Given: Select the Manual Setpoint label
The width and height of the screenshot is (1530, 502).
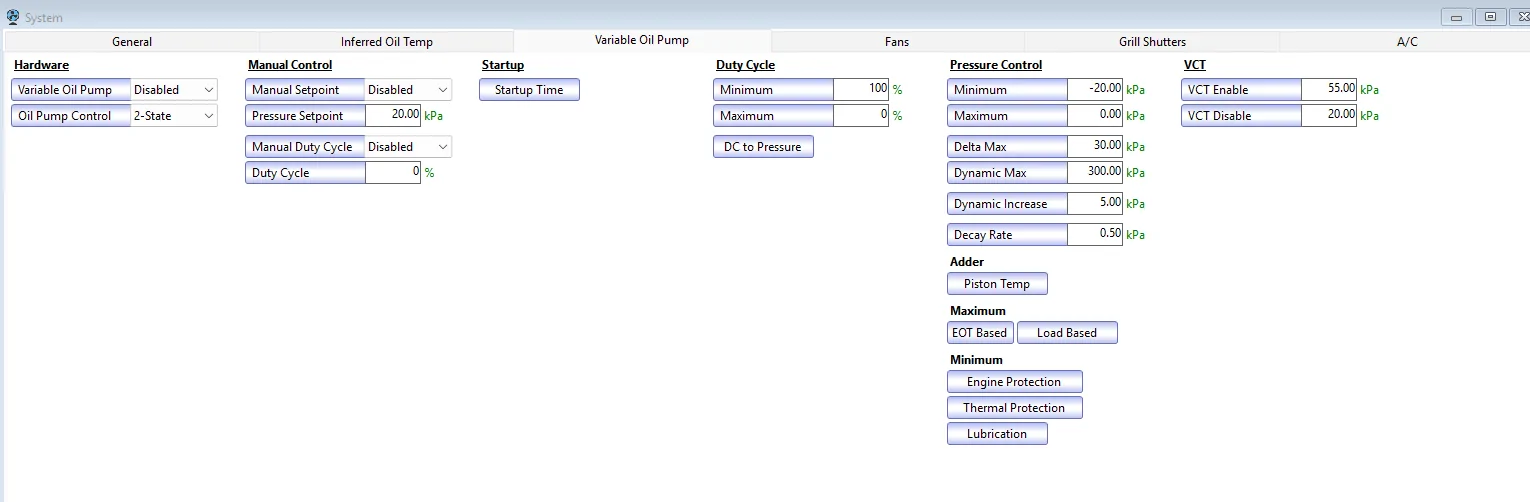Looking at the screenshot, I should click(305, 90).
